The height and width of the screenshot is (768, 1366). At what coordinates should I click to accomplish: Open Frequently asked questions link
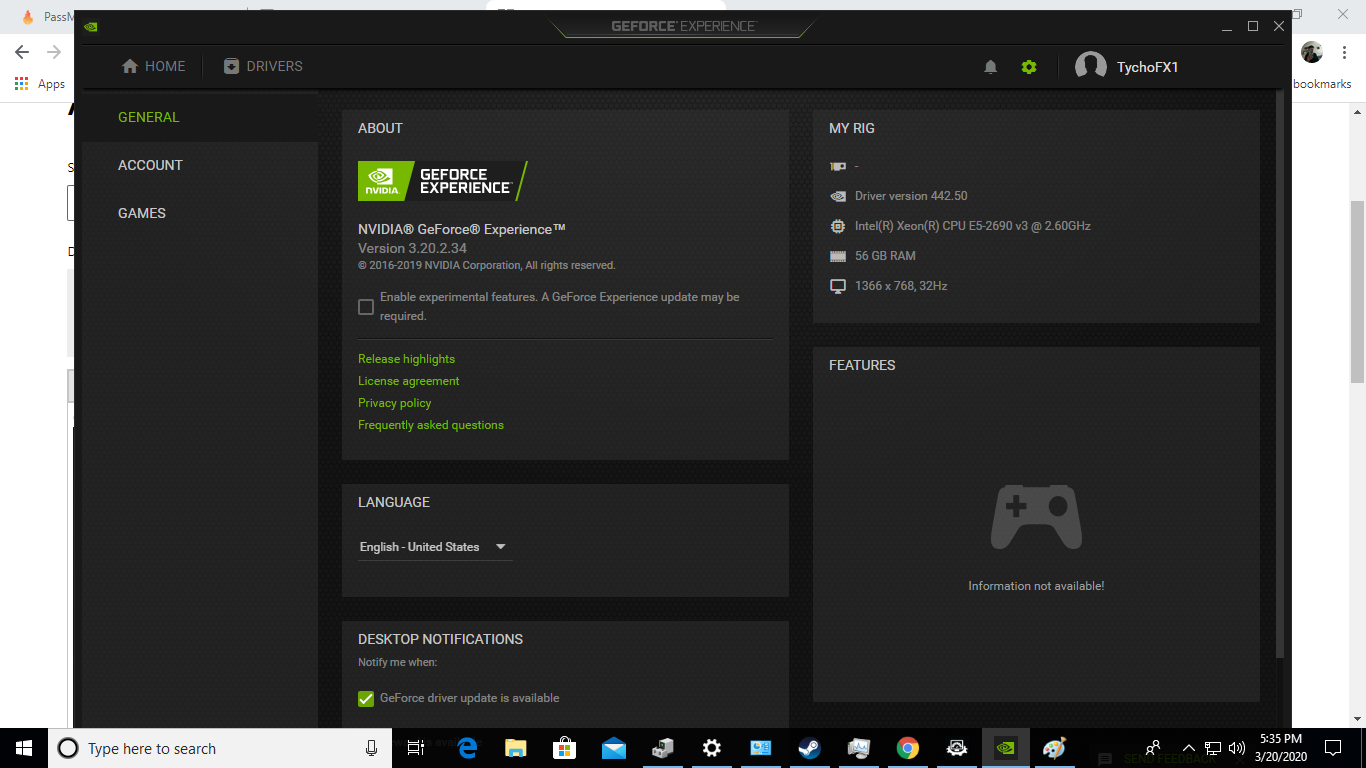(431, 425)
